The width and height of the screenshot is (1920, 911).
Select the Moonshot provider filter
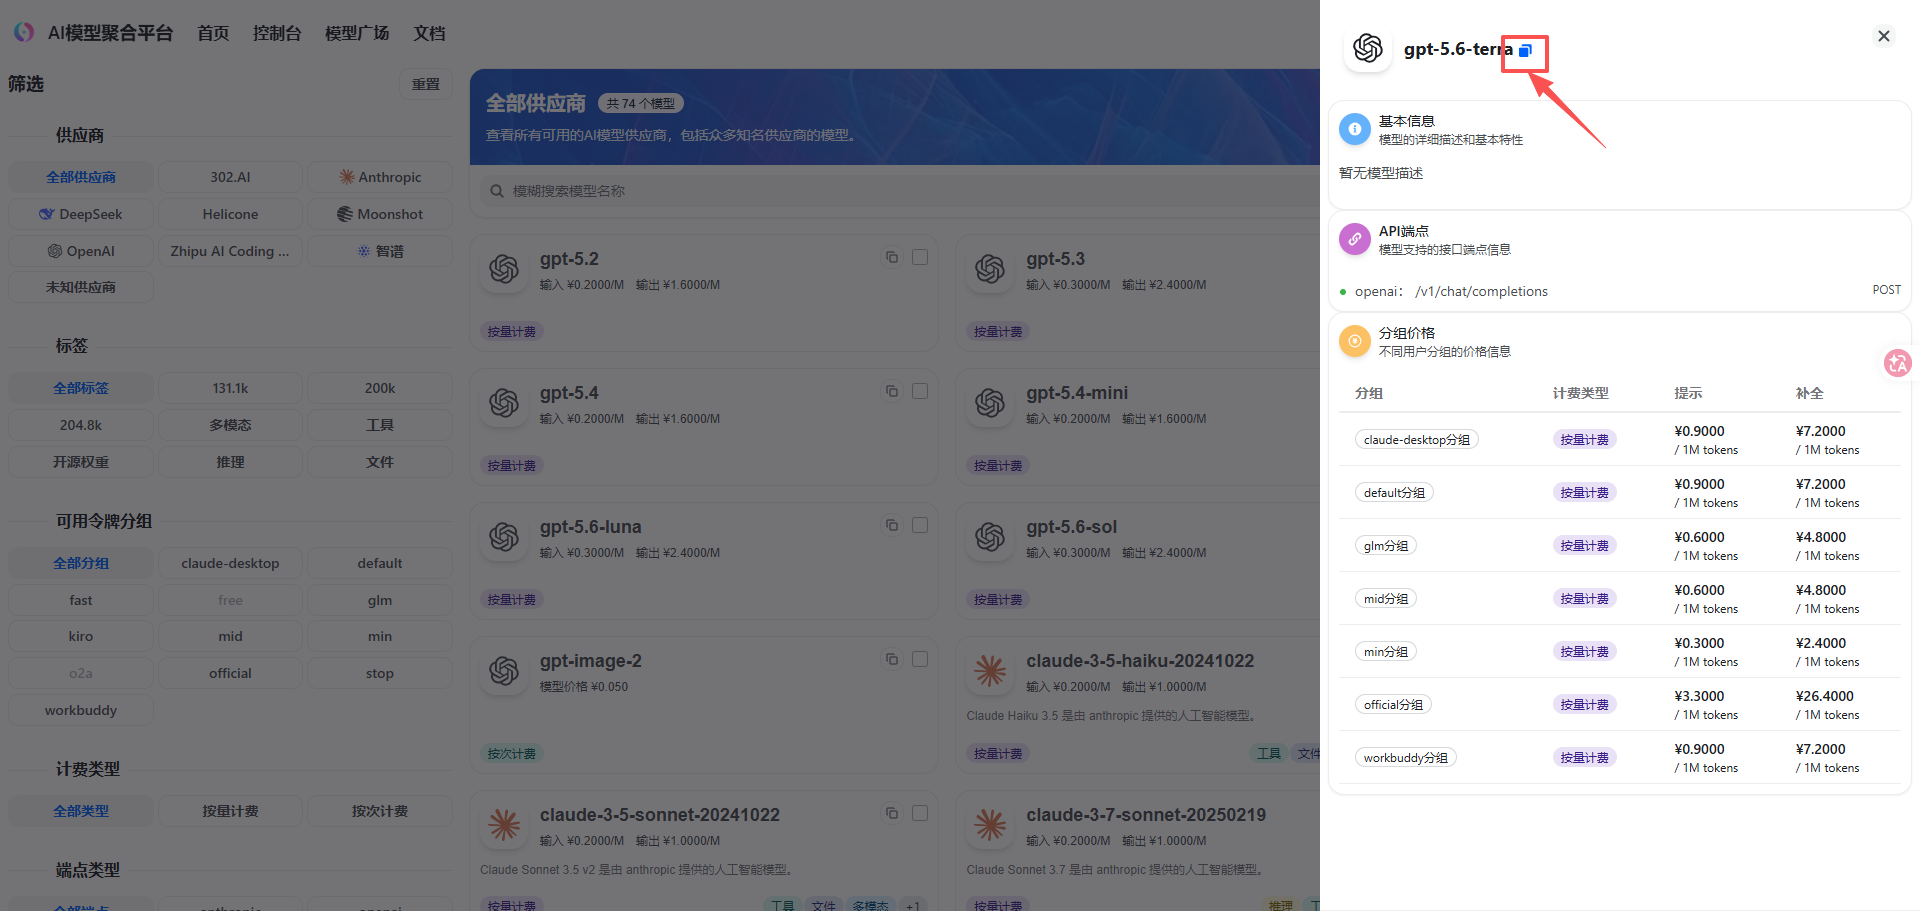380,214
